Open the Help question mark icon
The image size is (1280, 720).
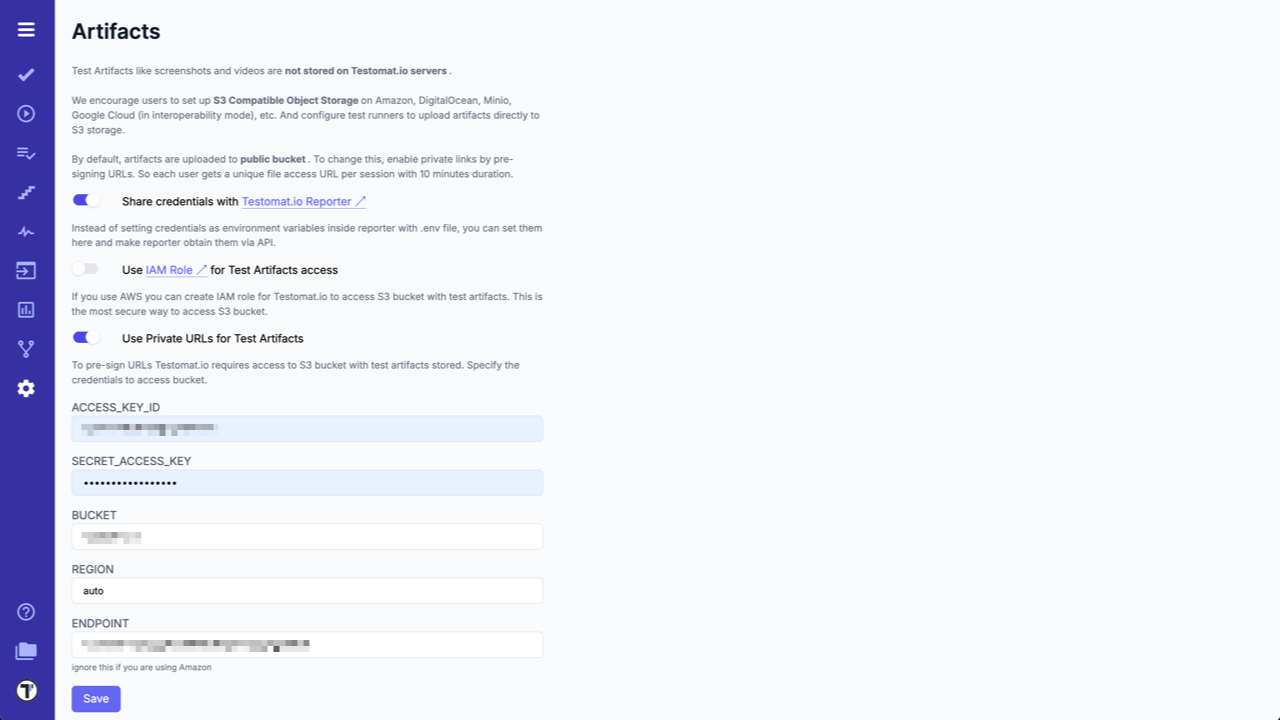click(x=26, y=612)
